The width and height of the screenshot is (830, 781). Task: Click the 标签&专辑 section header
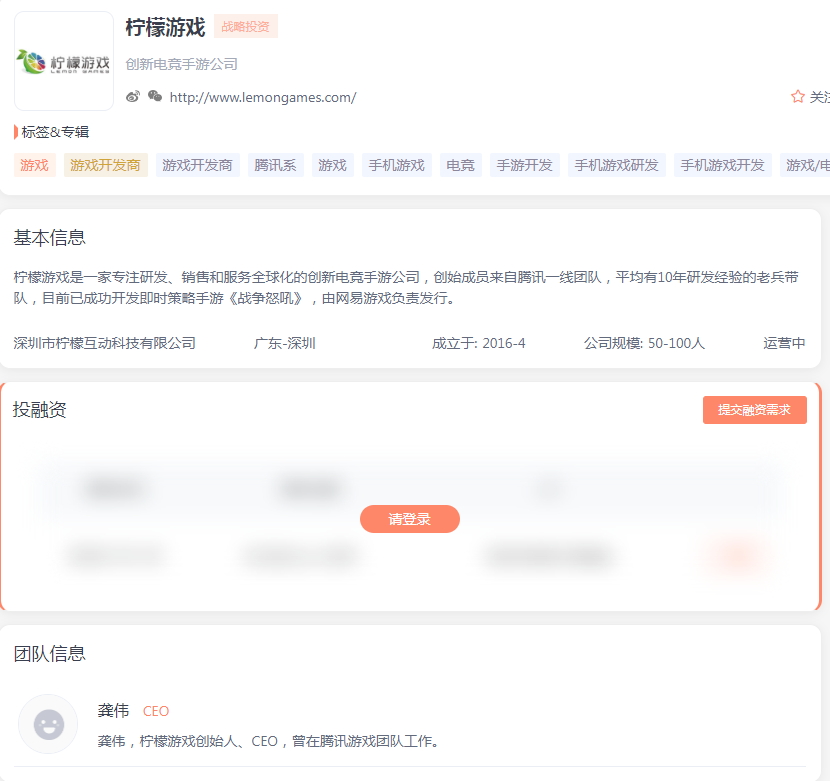[45, 131]
